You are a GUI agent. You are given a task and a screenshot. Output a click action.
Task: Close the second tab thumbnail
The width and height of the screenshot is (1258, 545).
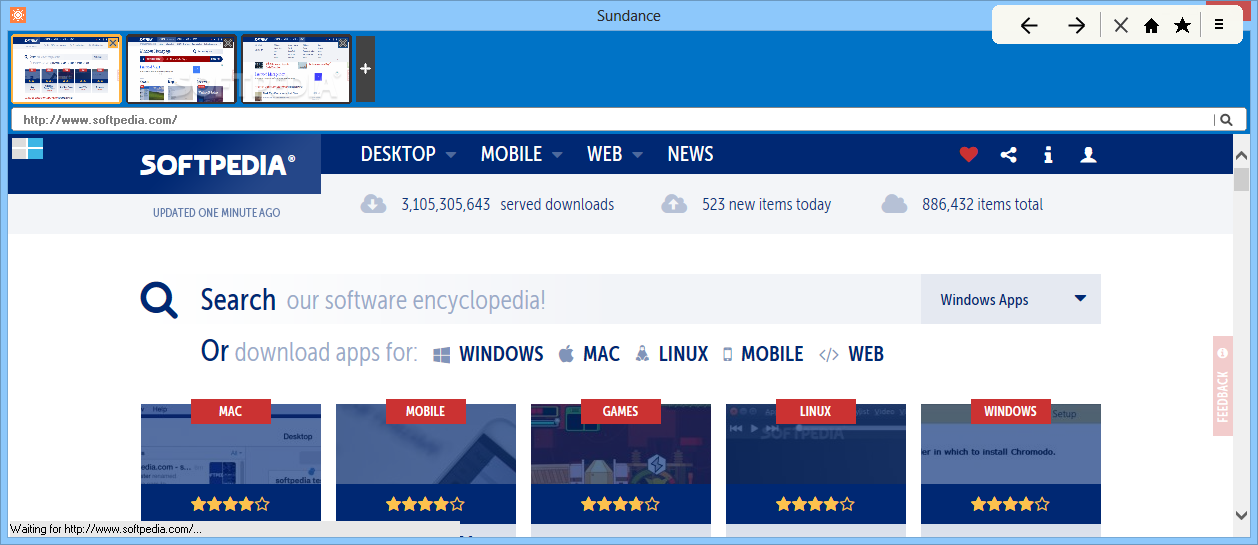[x=228, y=43]
